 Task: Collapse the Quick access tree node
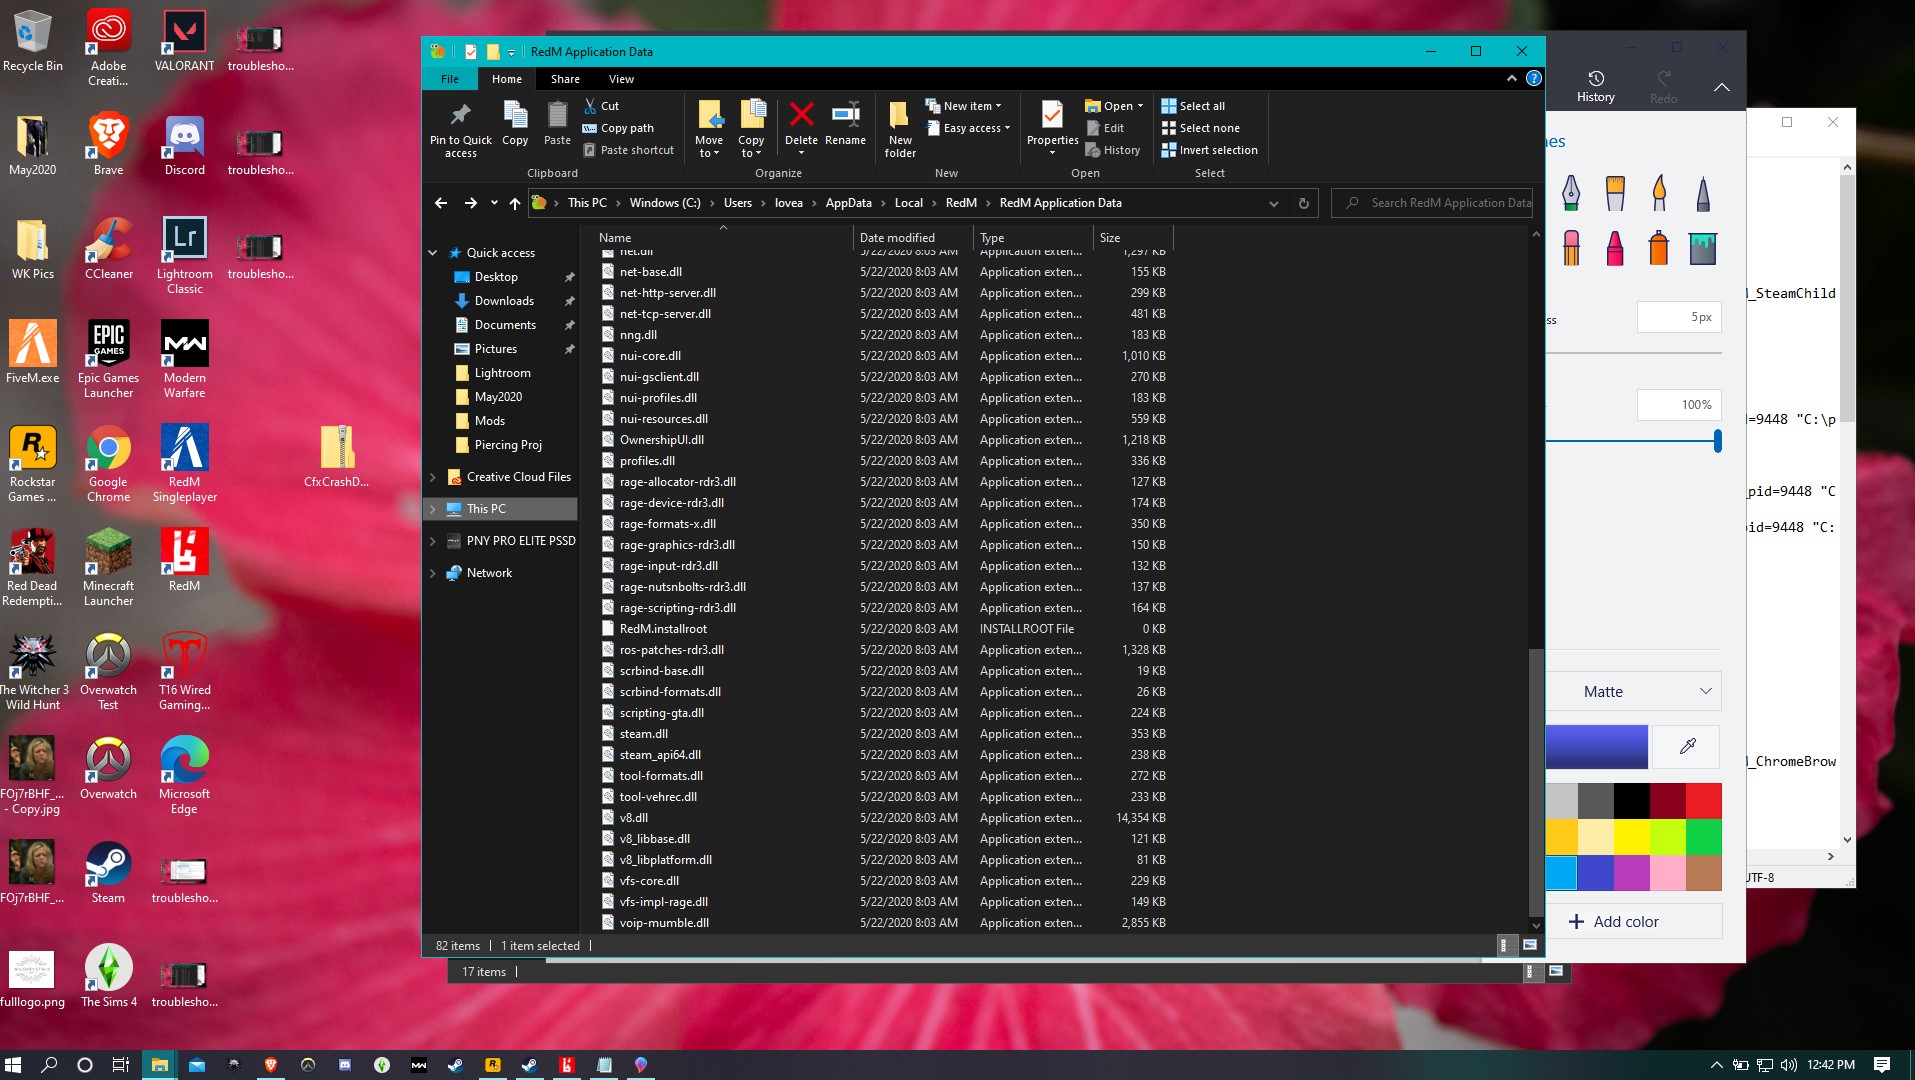tap(433, 253)
